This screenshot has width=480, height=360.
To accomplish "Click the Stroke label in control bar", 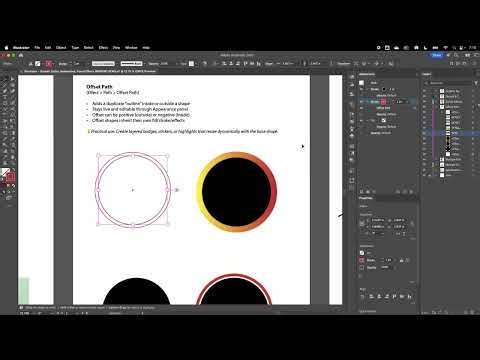I will [63, 63].
